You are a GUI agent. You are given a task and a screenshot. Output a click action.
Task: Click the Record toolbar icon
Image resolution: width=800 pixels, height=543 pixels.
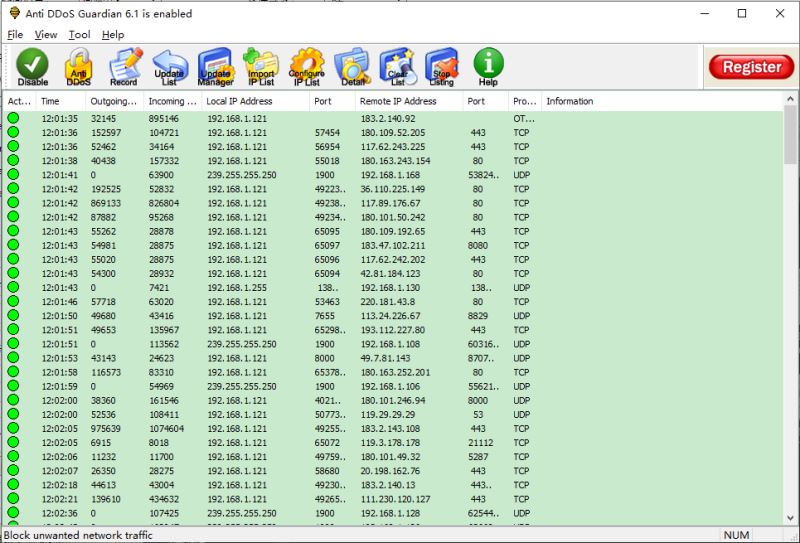click(x=124, y=67)
